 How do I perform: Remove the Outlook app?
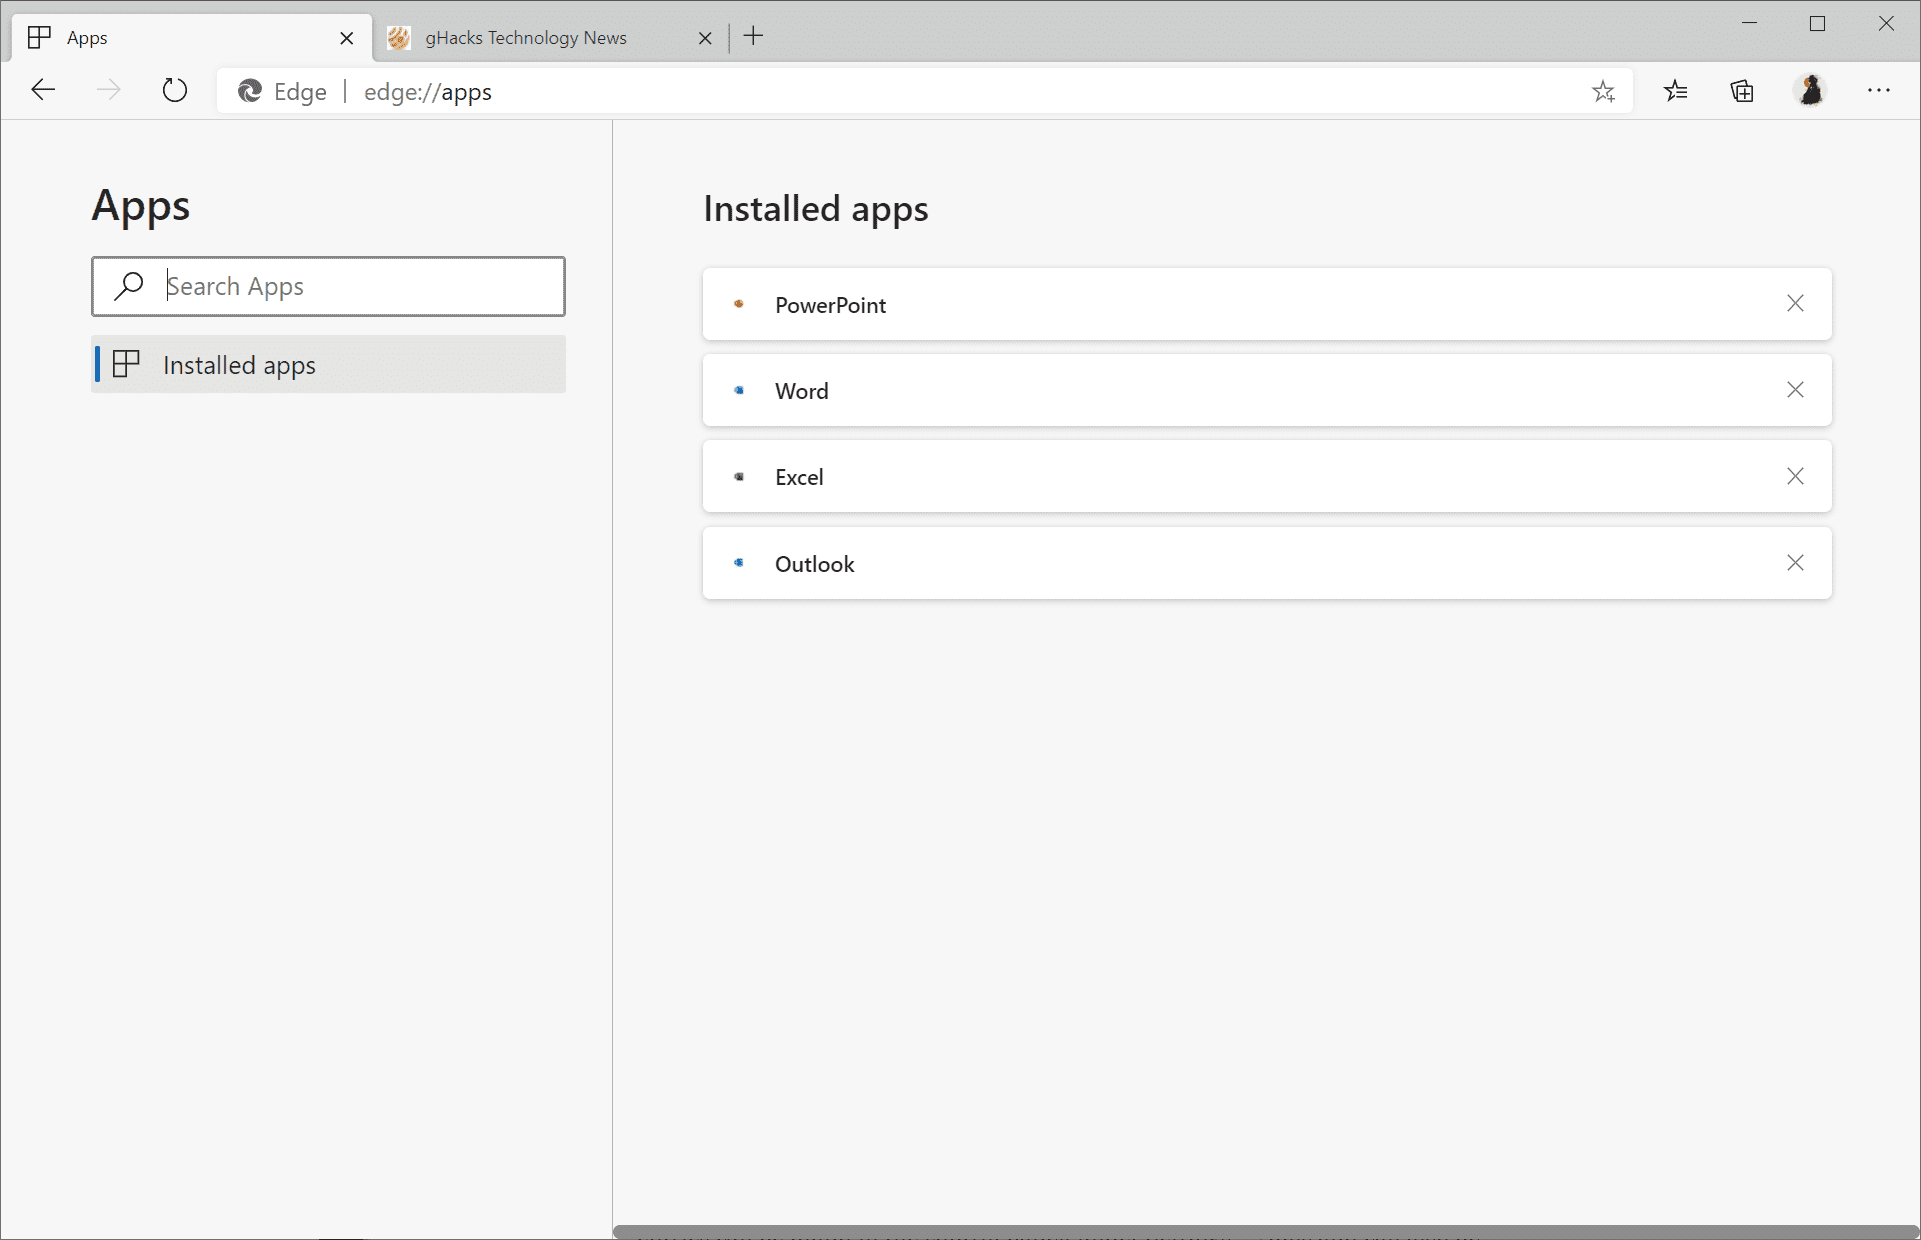pos(1795,563)
